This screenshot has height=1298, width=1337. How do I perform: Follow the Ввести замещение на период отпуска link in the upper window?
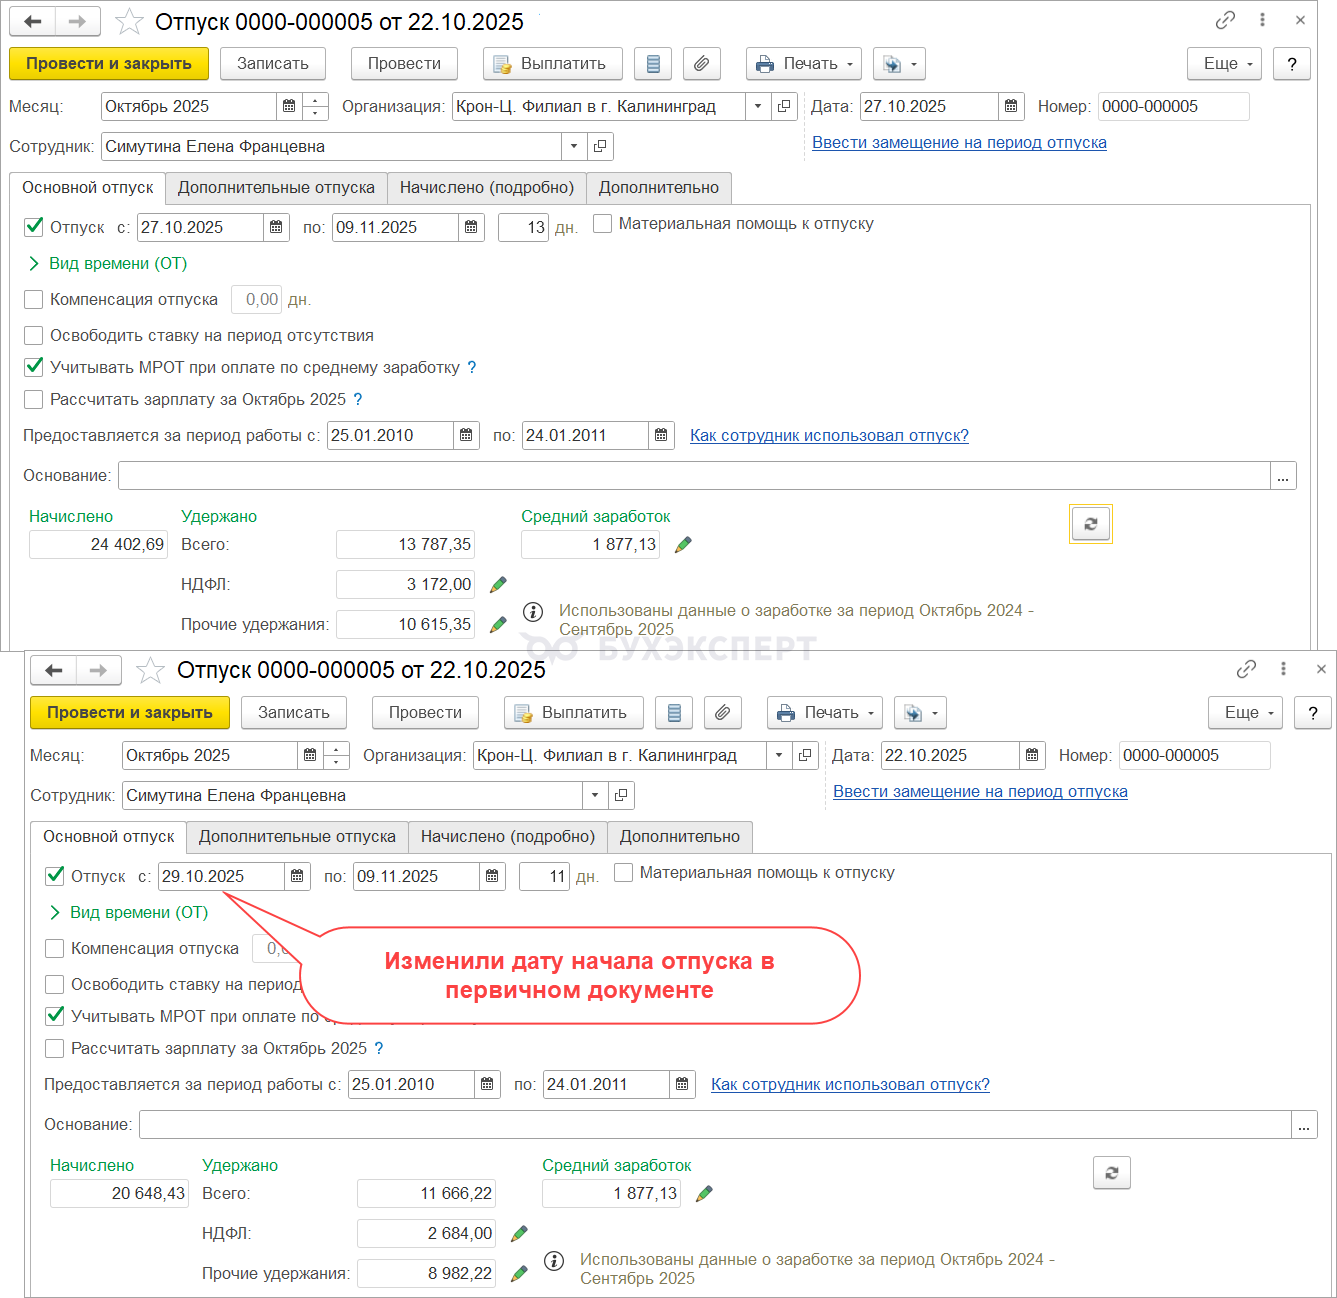(959, 143)
